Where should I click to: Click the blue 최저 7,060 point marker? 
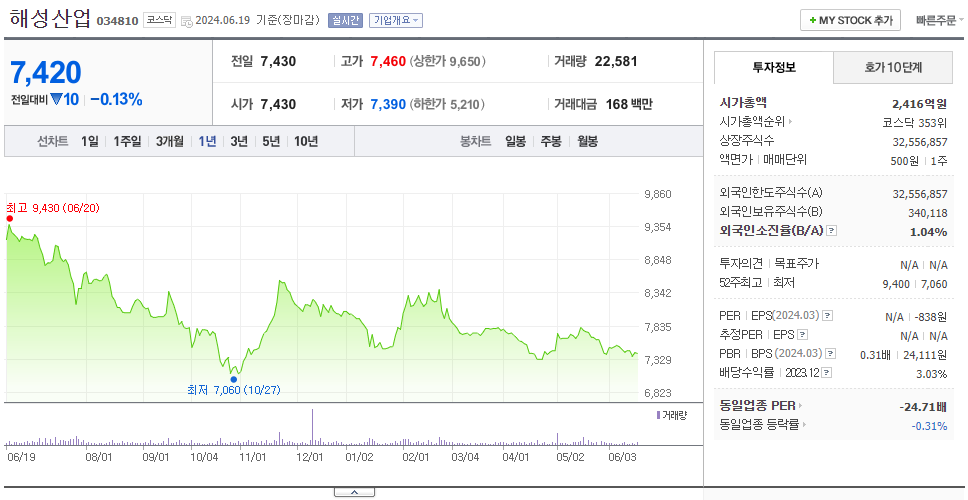pos(233,379)
